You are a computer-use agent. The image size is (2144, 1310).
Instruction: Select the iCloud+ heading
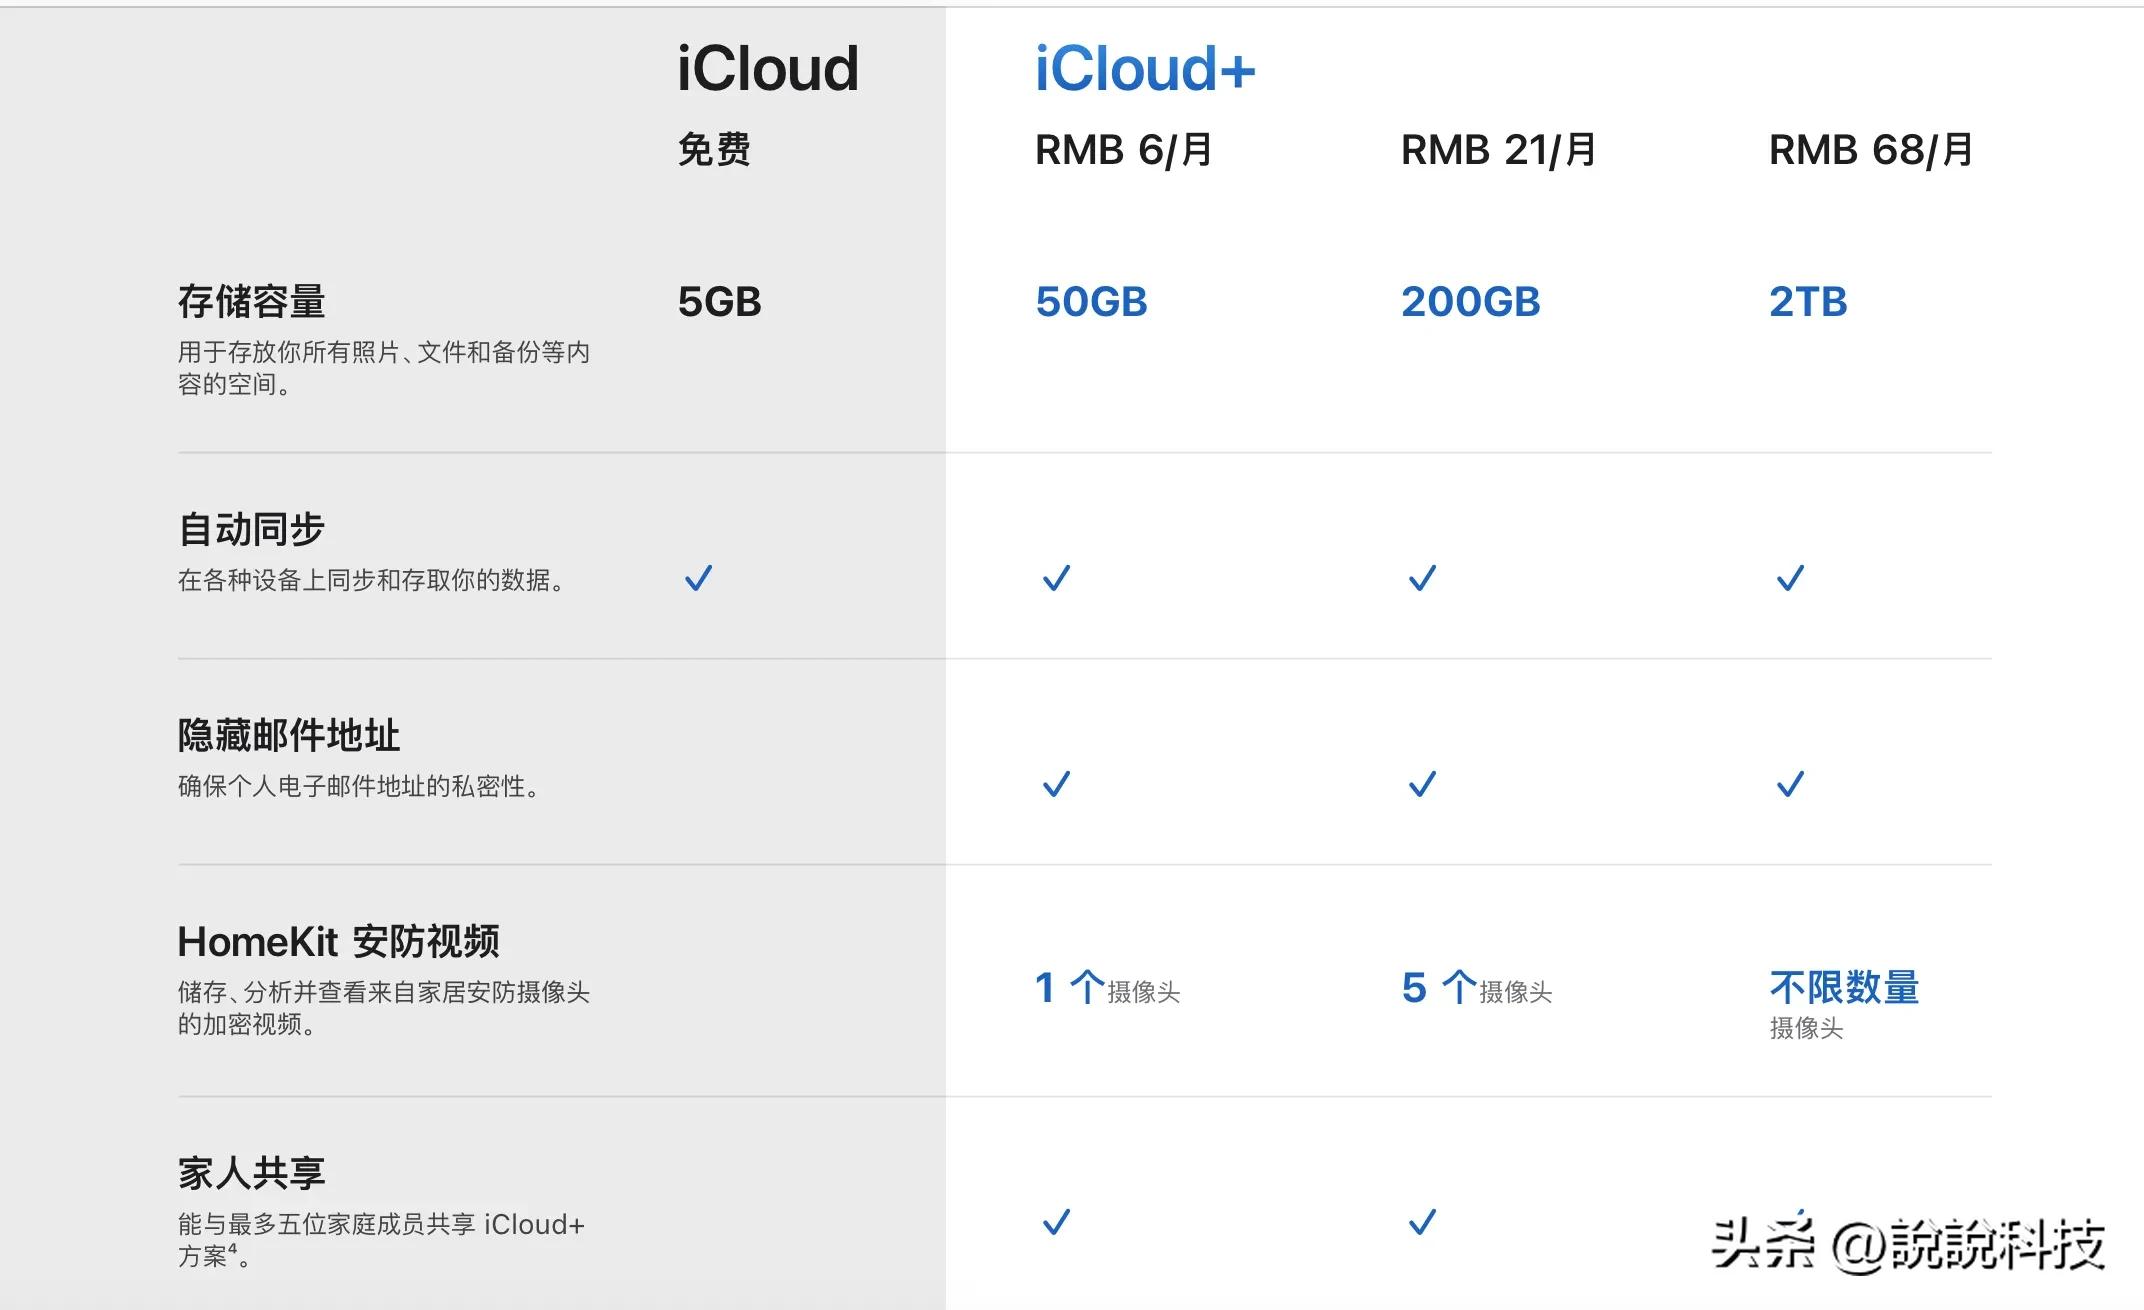(x=1144, y=69)
